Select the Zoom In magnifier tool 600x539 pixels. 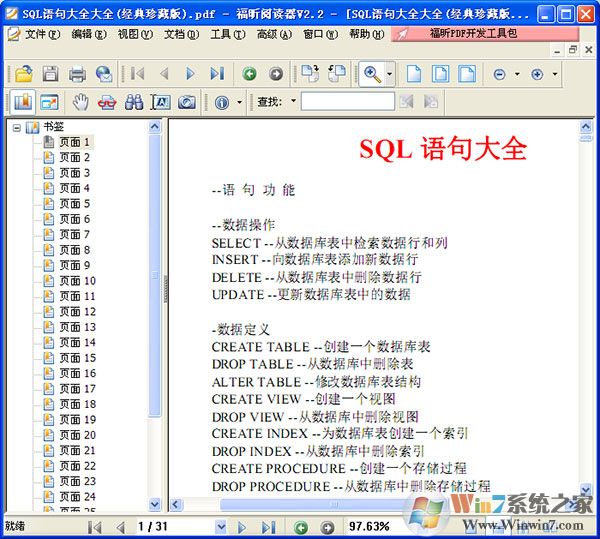pos(372,73)
